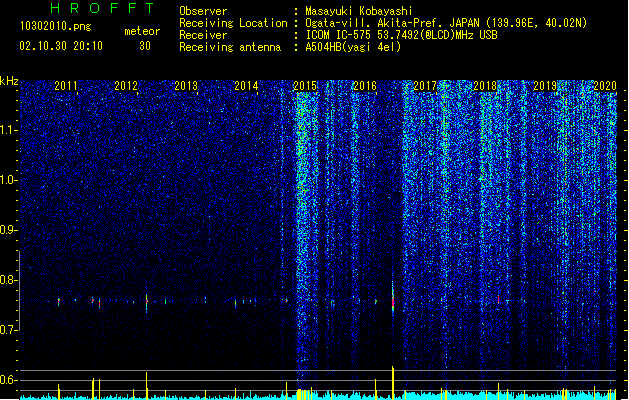Click the 2016 time marker
The width and height of the screenshot is (629, 400).
coord(365,86)
